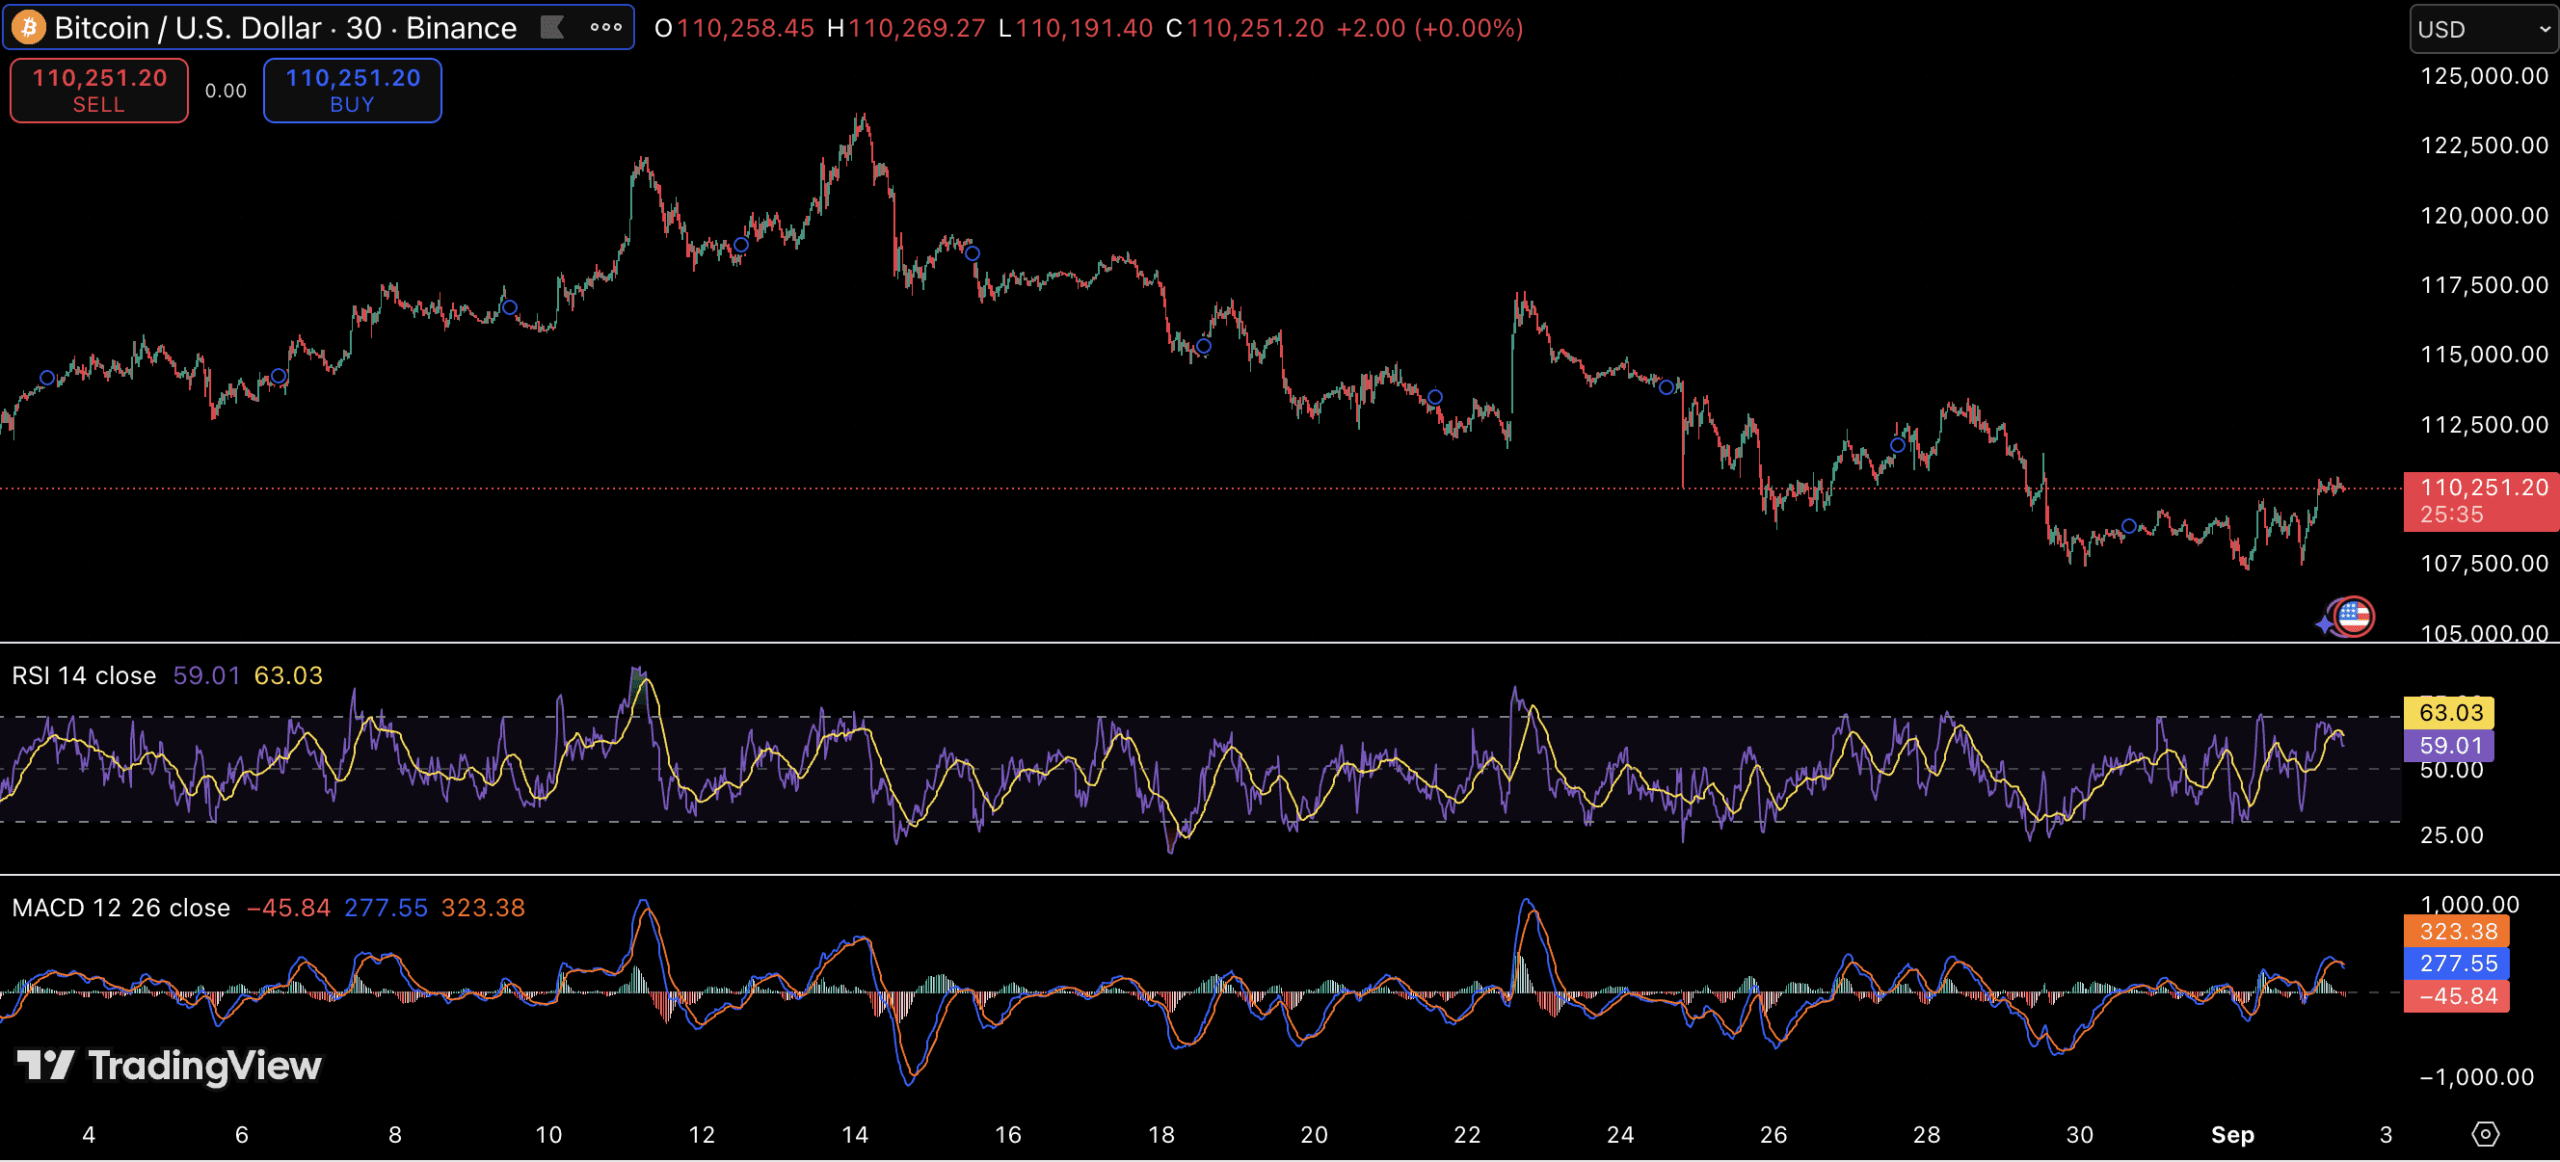Viewport: 2560px width, 1162px height.
Task: Select the RSI 14 close indicator legend
Action: click(x=84, y=676)
